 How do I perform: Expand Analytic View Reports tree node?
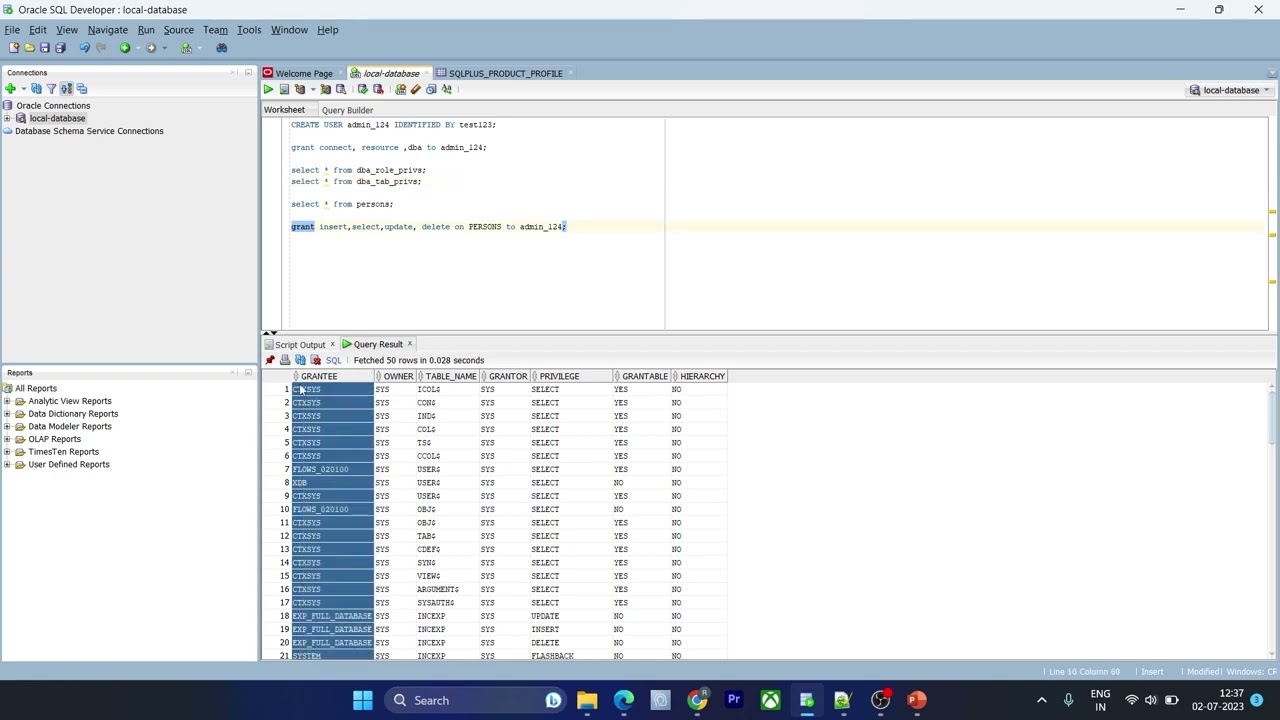pos(7,401)
